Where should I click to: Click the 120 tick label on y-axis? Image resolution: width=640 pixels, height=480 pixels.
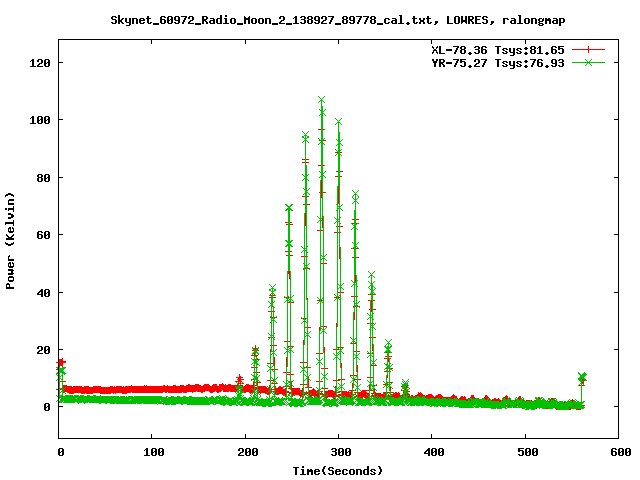(x=40, y=62)
